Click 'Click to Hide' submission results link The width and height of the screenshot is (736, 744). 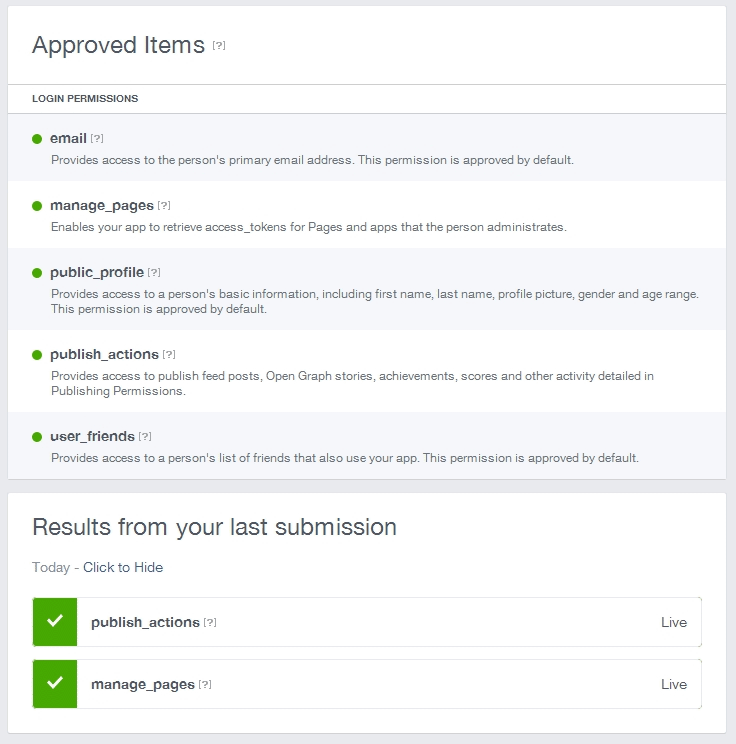click(123, 567)
